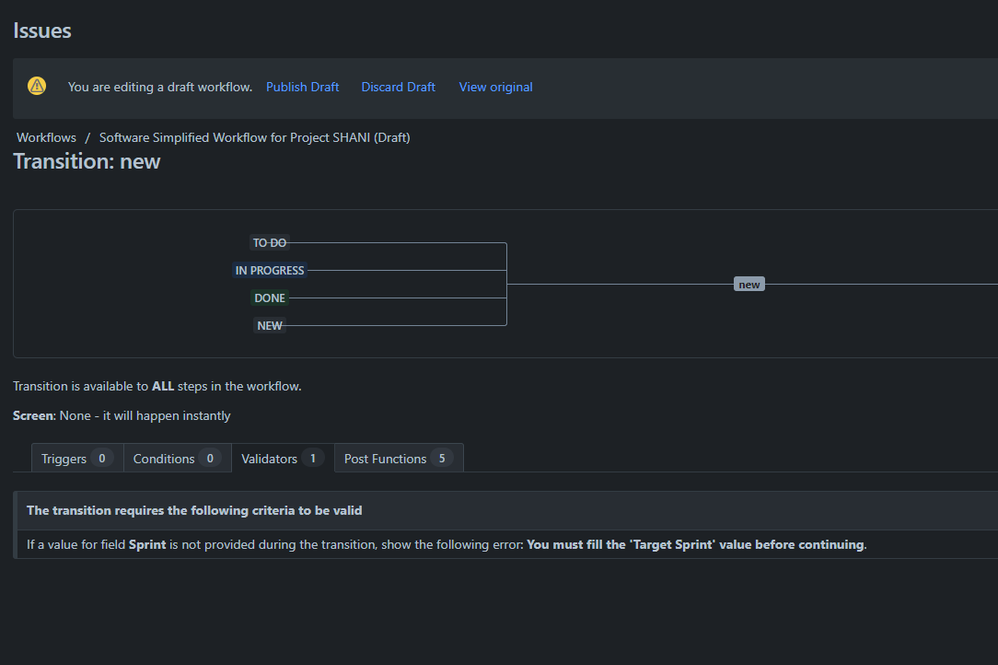
Task: Click the DONE step in the workflow diagram
Action: pos(269,297)
